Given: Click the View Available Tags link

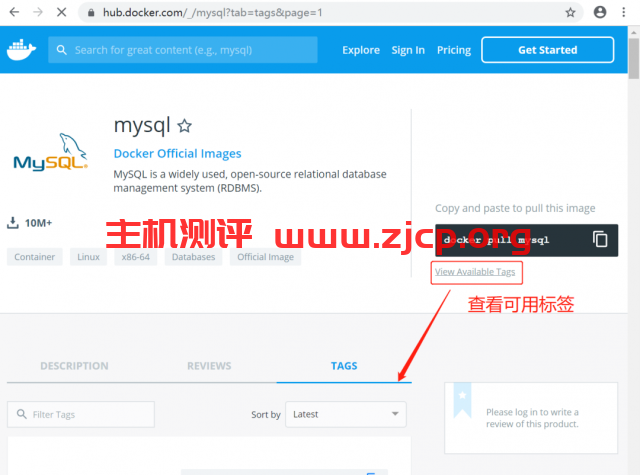Looking at the screenshot, I should point(475,272).
